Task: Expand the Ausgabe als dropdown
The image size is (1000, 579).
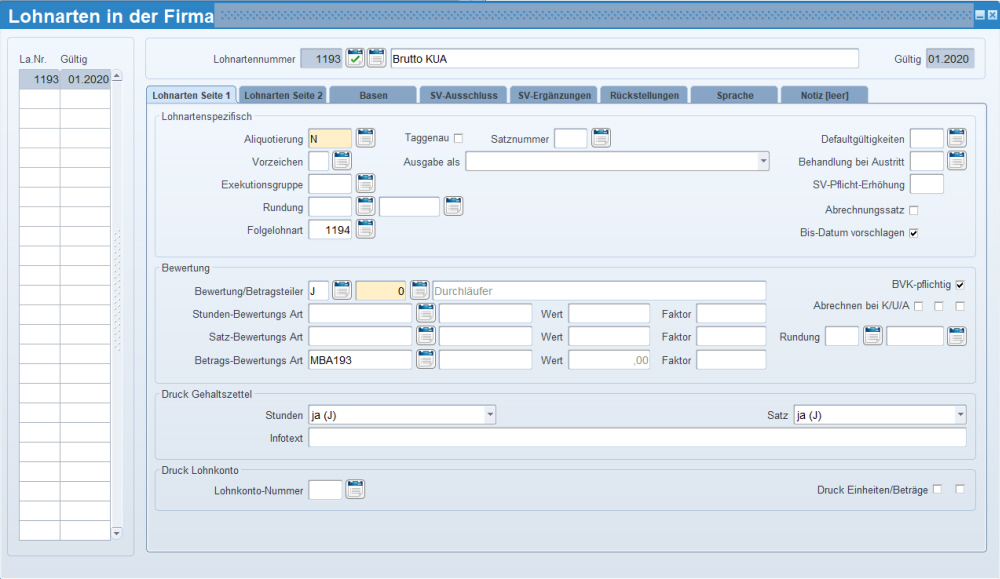Action: click(763, 161)
